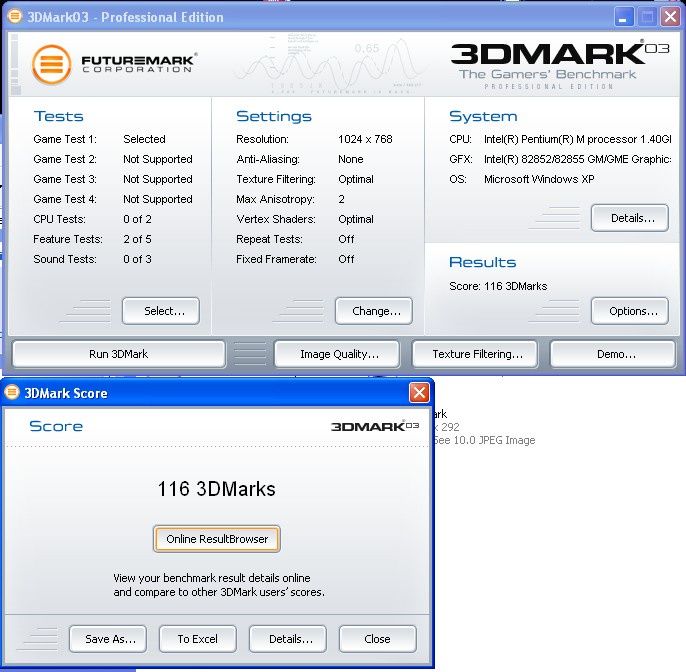Click the large 116 3DMarks score text

click(x=217, y=489)
